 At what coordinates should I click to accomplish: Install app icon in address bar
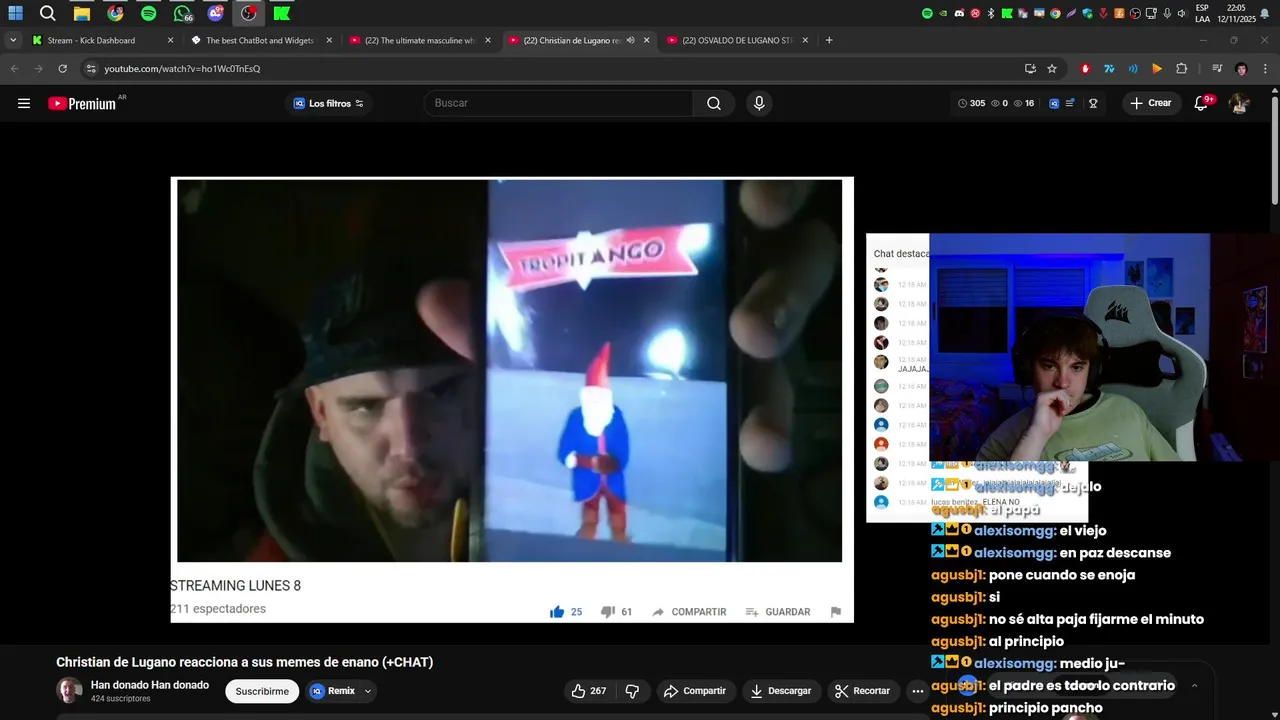click(x=1030, y=69)
